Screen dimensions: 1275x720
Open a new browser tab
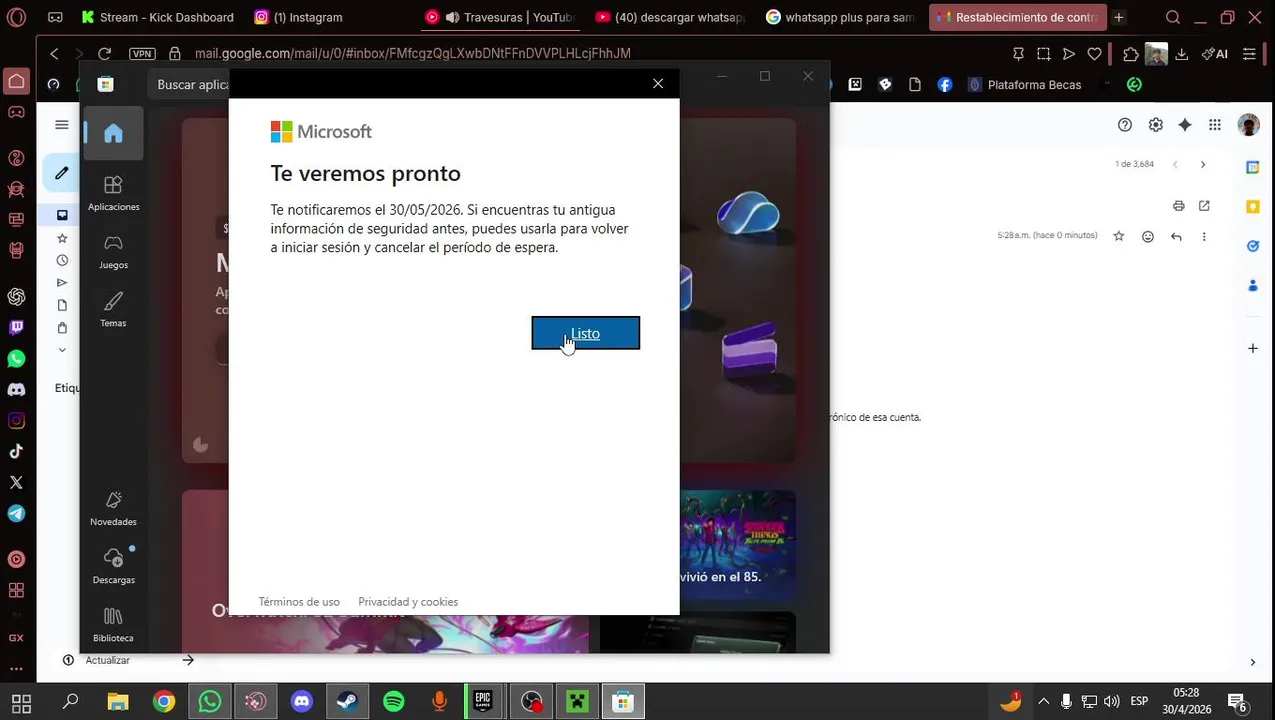(1119, 17)
